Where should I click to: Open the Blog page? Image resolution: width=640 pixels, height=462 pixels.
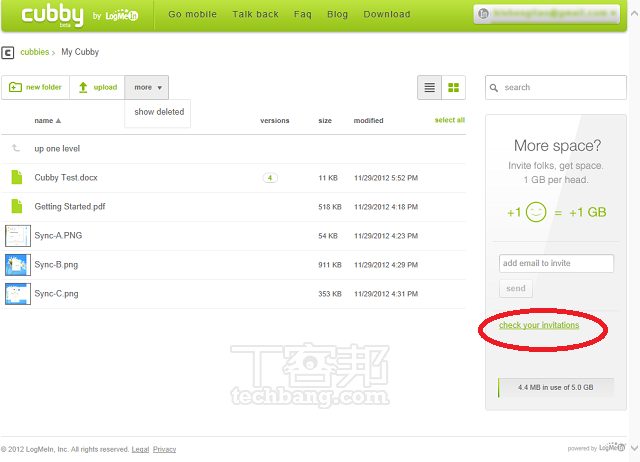(x=338, y=14)
